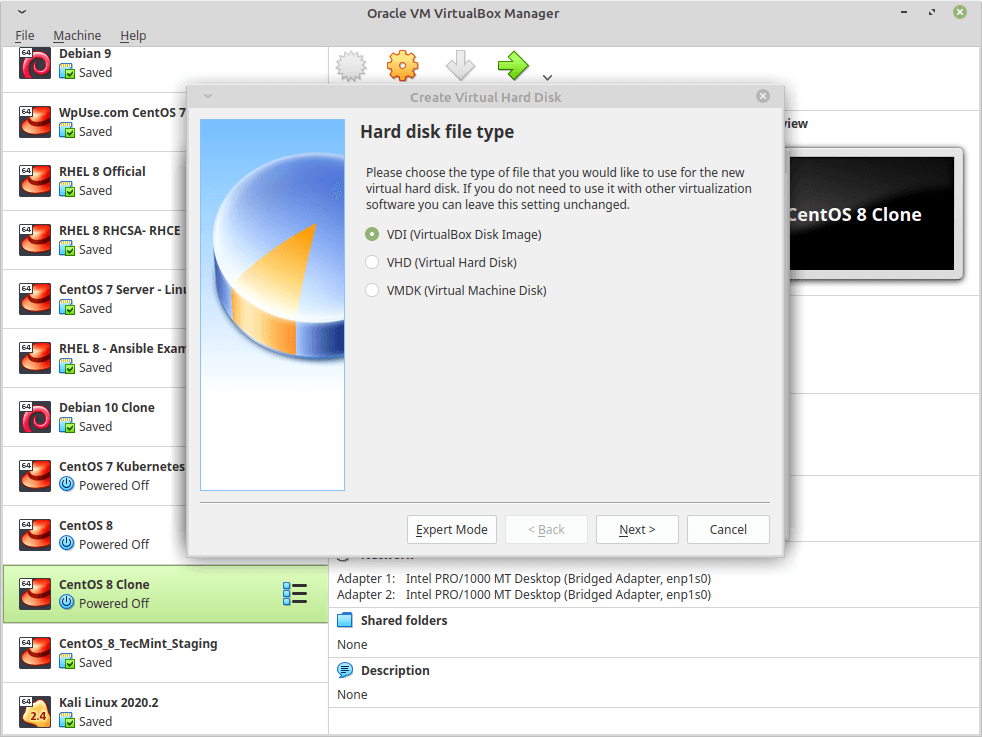The image size is (982, 737).
Task: Select the CentOS 7 Kubernetes machine
Action: 95,475
